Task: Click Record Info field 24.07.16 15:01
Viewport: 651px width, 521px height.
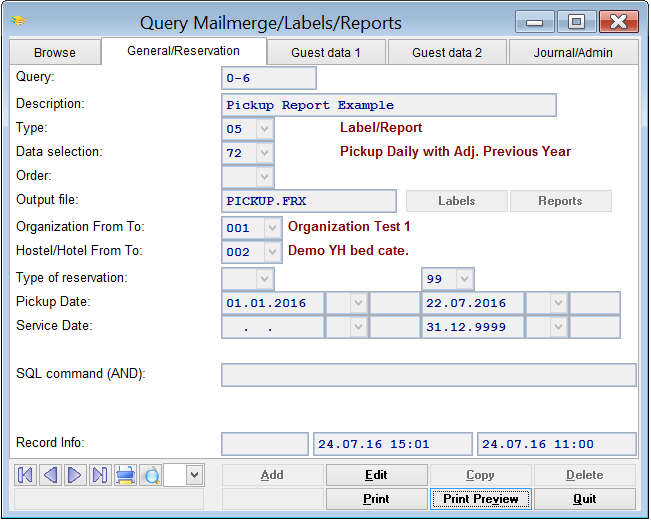Action: click(x=393, y=444)
